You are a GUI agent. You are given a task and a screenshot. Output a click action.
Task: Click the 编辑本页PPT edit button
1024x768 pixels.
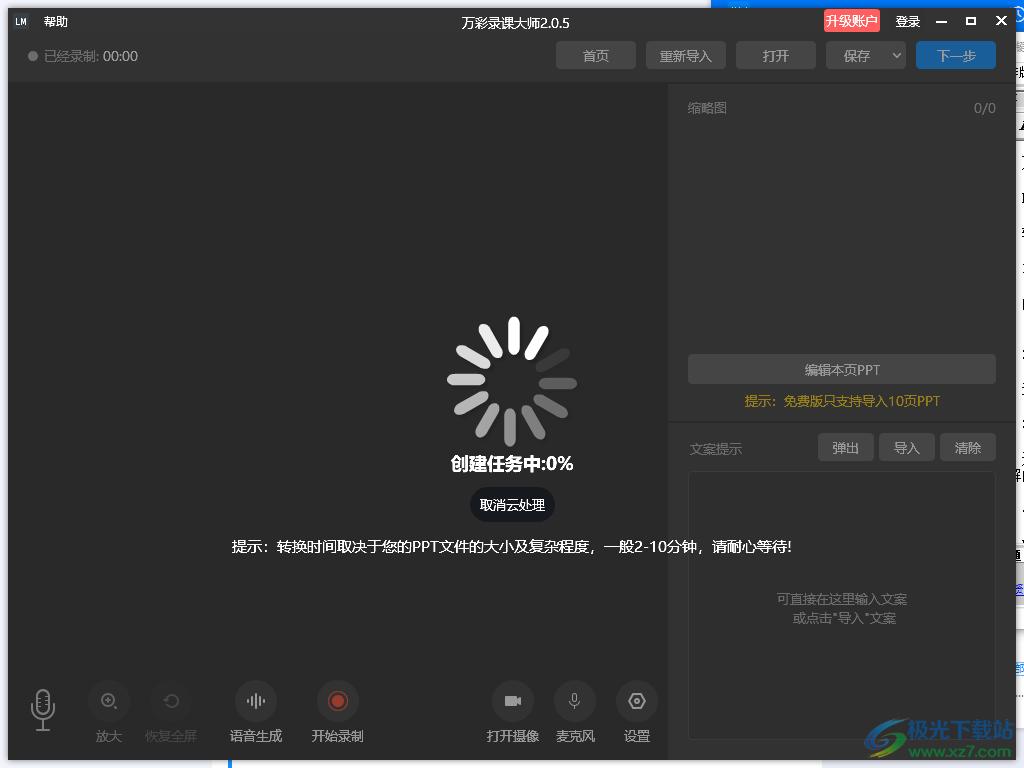click(x=842, y=370)
